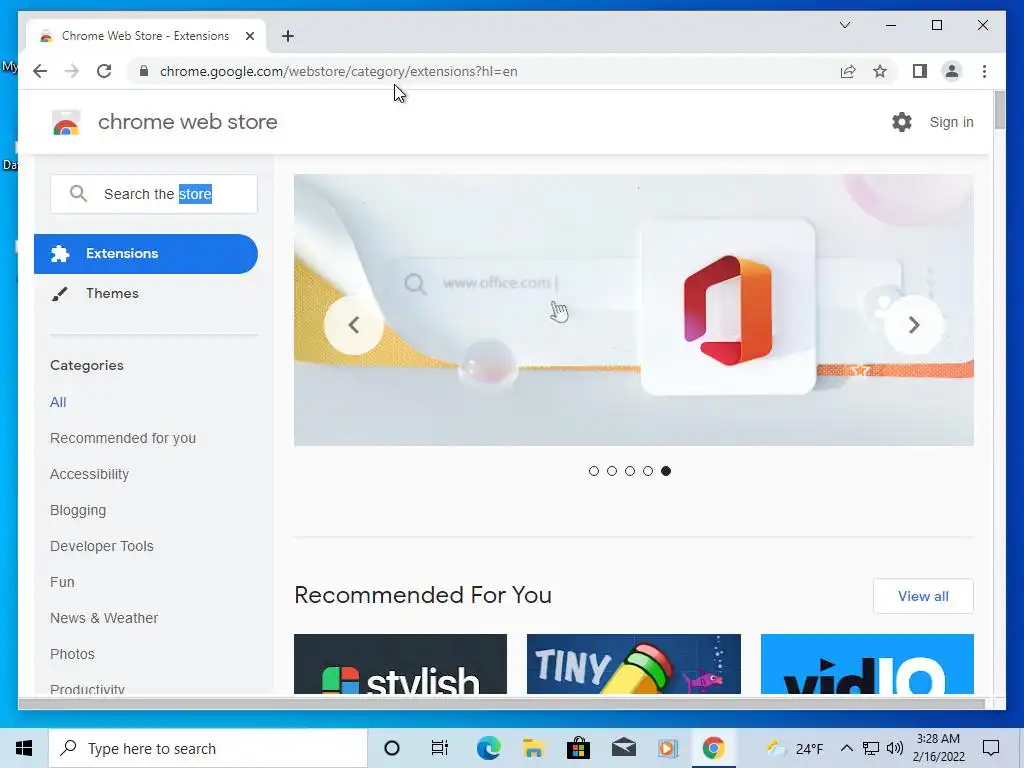Click the Search the store field
This screenshot has width=1024, height=768.
tap(153, 194)
